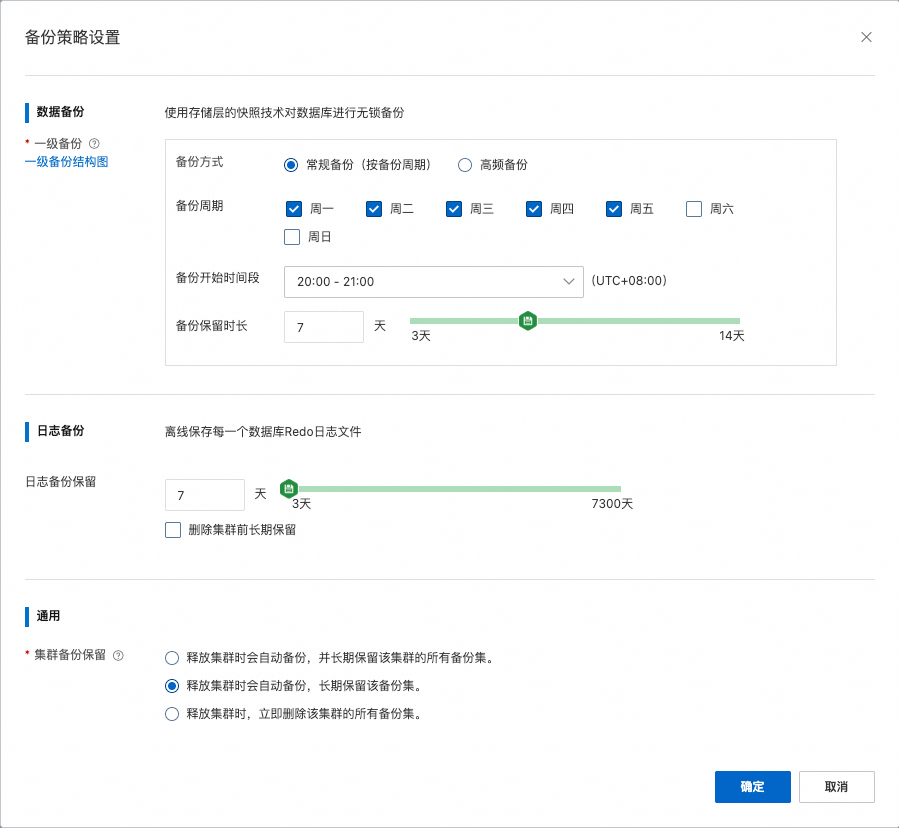This screenshot has width=899, height=828.
Task: Select 立即删除该集群的所有备份集 radio option
Action: (171, 714)
